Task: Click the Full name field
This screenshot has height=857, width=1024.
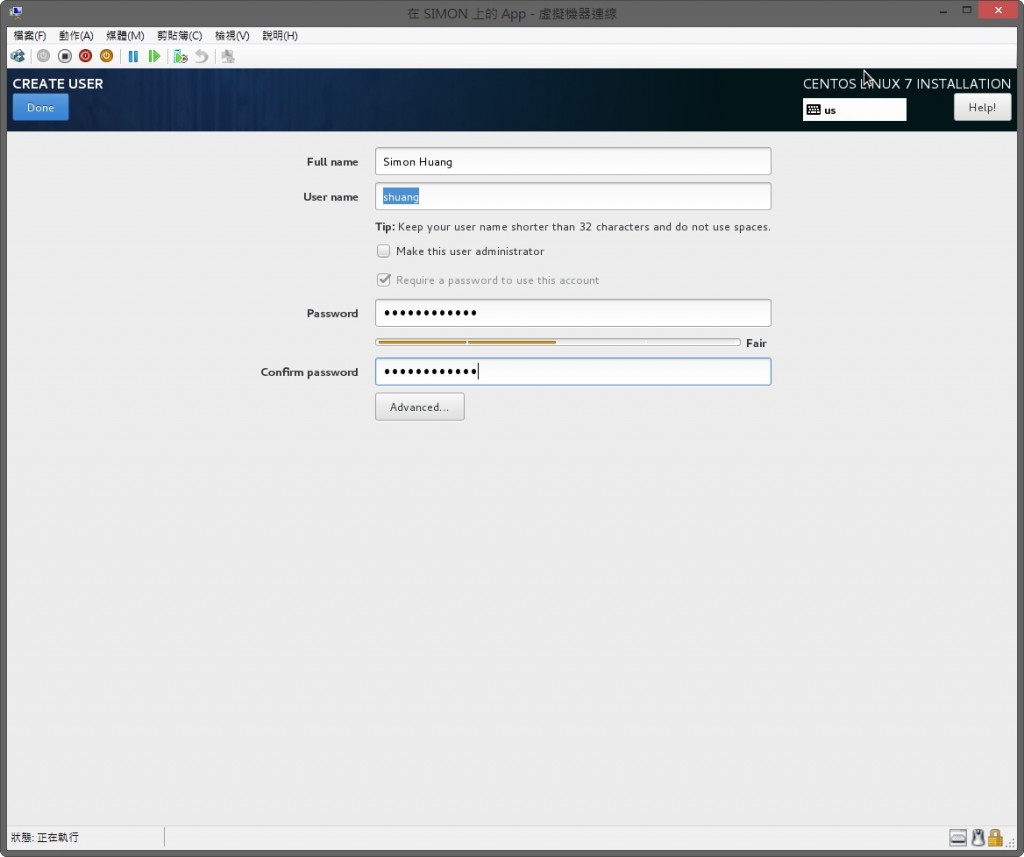Action: (573, 161)
